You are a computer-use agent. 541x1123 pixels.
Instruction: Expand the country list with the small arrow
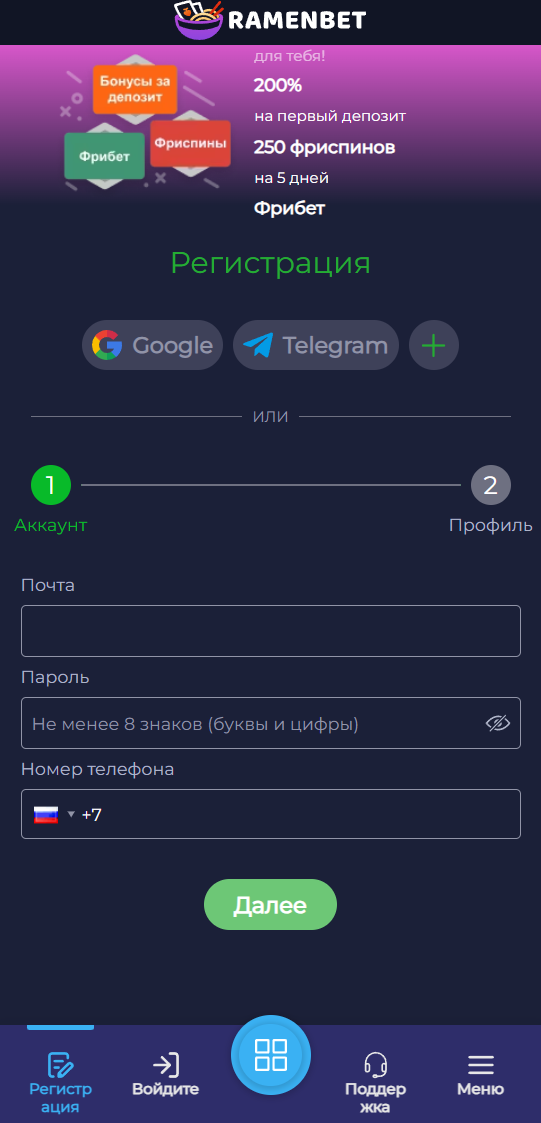pos(71,814)
